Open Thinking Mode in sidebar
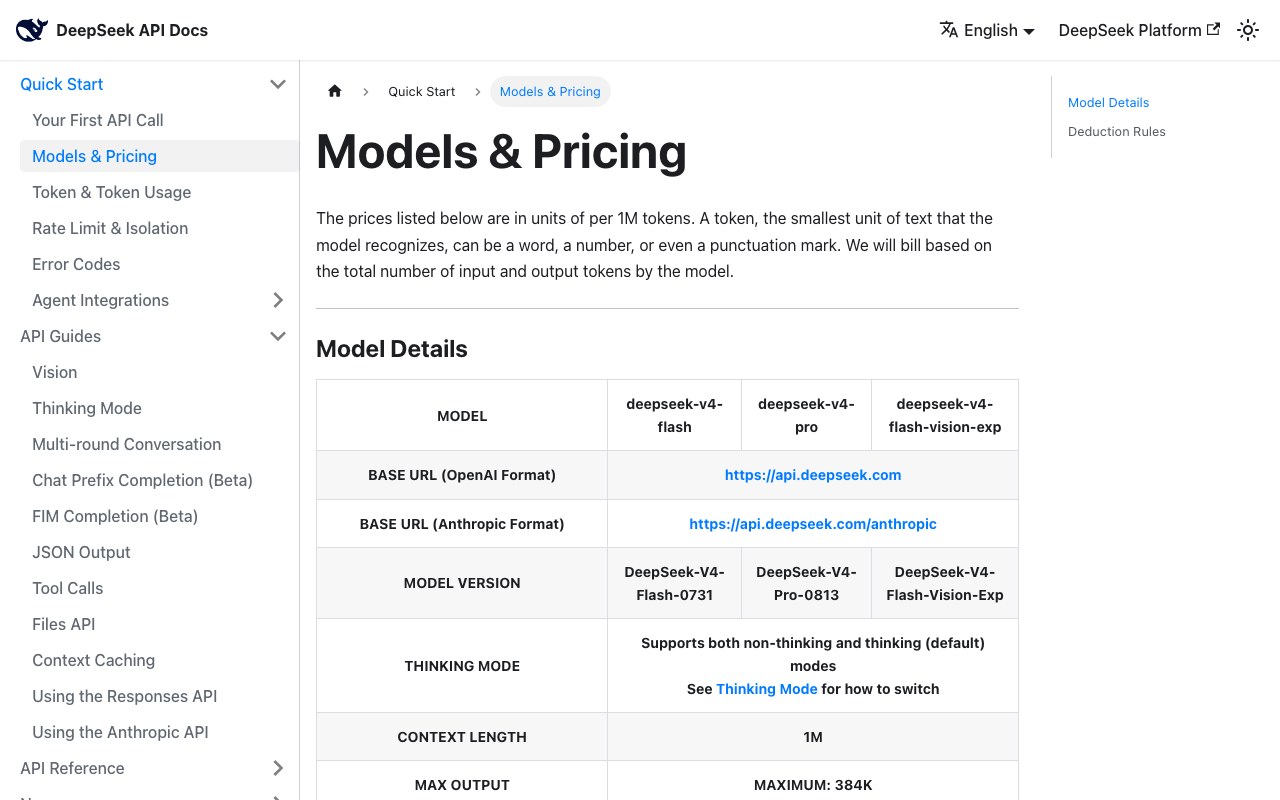The width and height of the screenshot is (1280, 800). [87, 408]
